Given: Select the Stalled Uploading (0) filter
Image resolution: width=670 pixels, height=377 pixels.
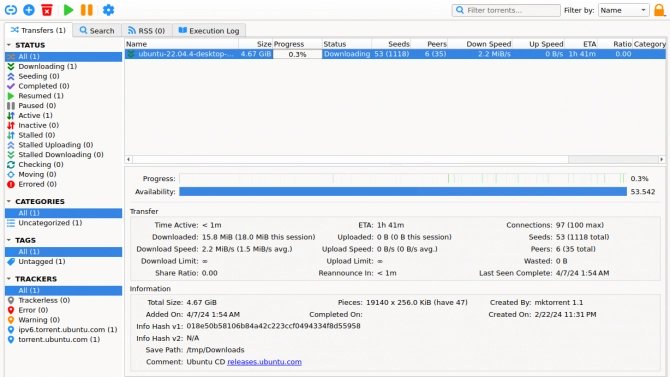Looking at the screenshot, I should pyautogui.click(x=63, y=145).
